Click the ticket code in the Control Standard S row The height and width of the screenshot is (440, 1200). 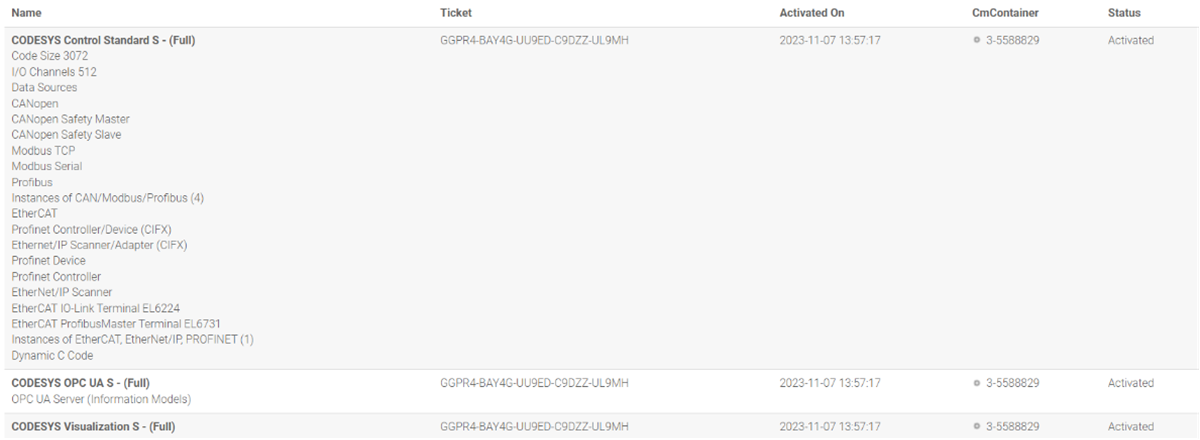tap(534, 41)
